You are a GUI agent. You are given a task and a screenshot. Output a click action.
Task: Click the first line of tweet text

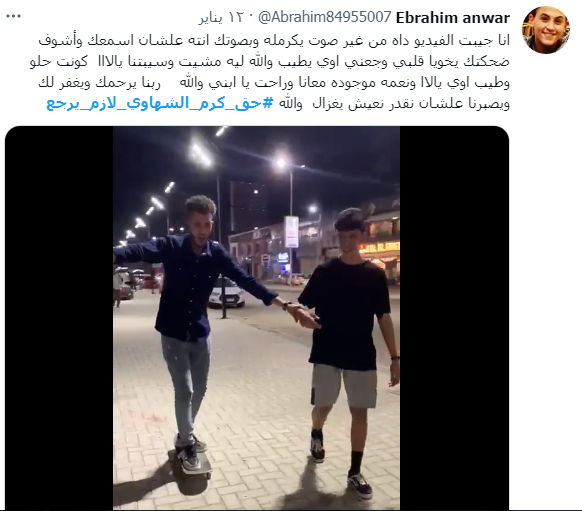(x=274, y=40)
